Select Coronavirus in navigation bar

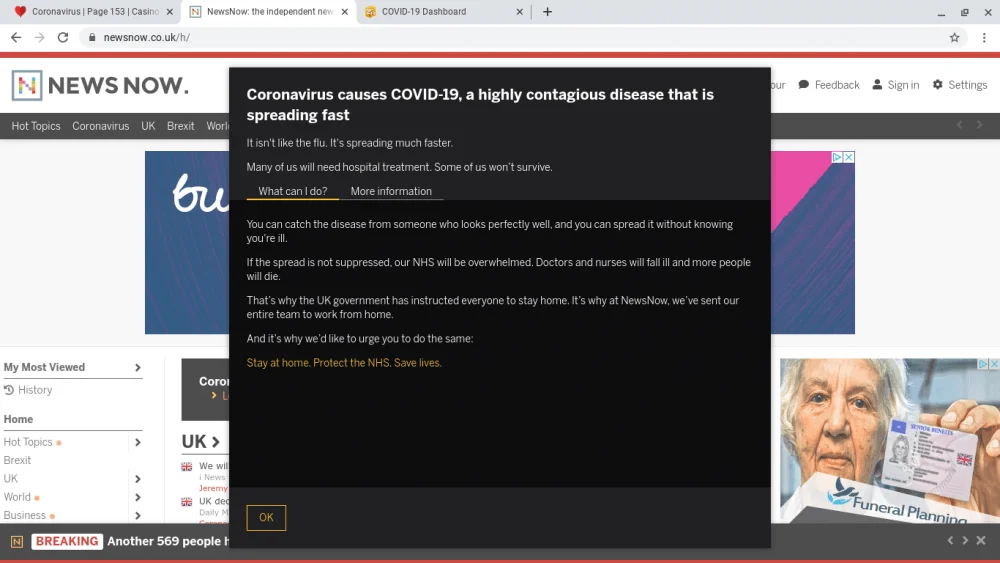coord(101,126)
